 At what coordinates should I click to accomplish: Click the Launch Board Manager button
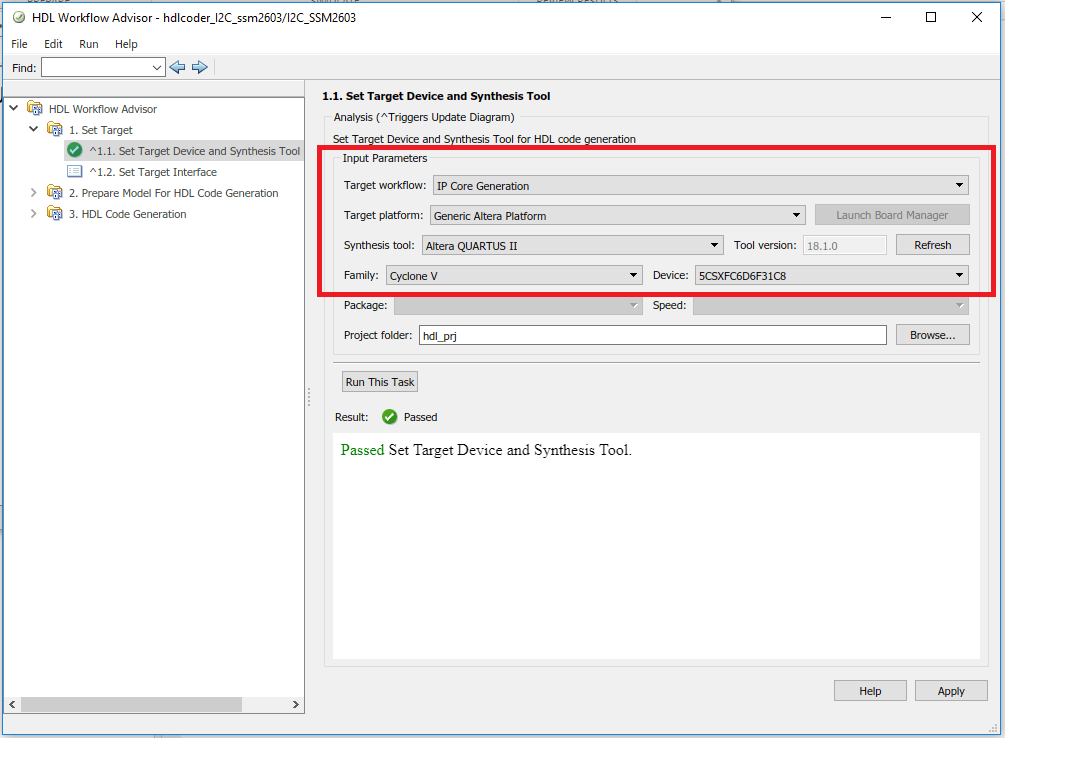tap(892, 215)
